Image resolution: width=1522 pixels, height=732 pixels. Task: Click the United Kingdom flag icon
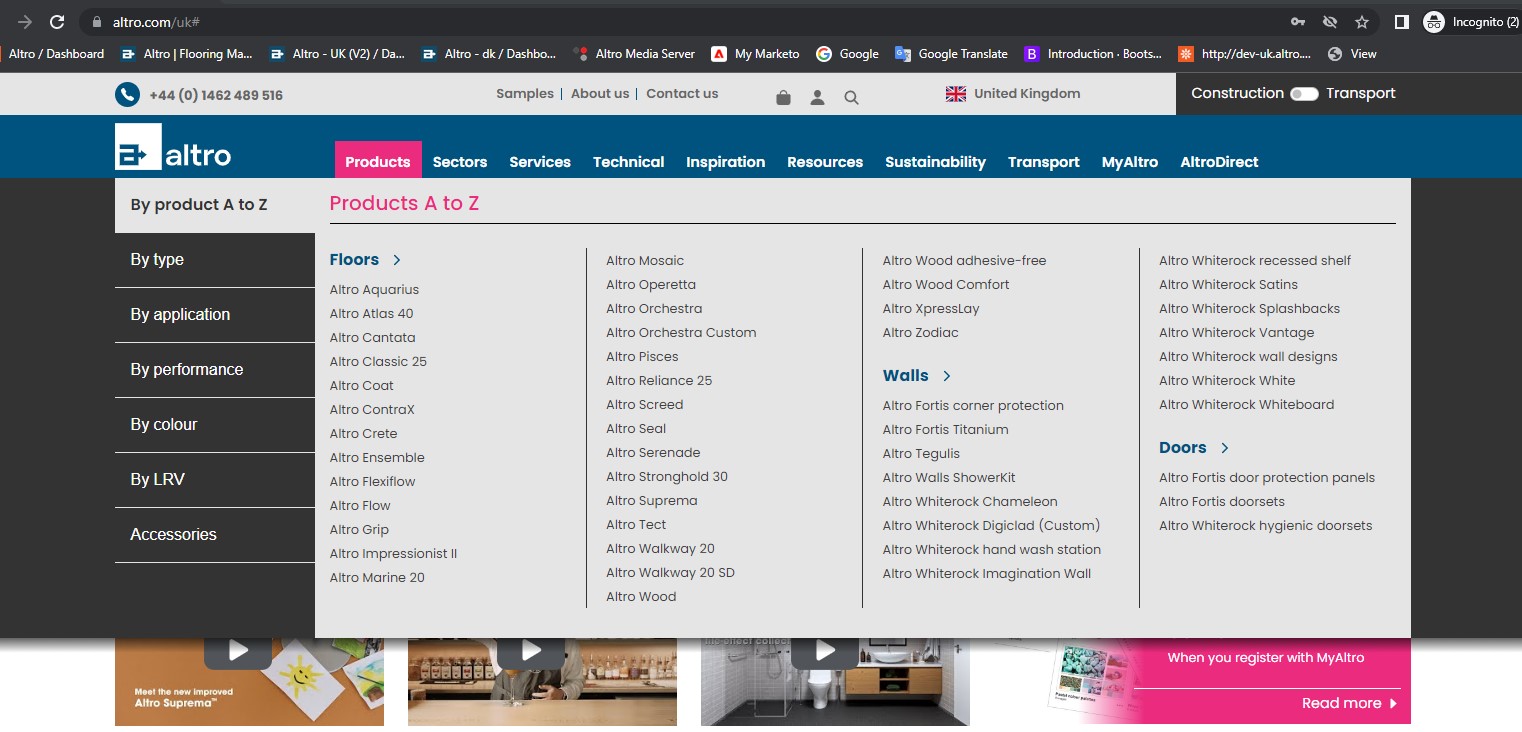(x=953, y=93)
